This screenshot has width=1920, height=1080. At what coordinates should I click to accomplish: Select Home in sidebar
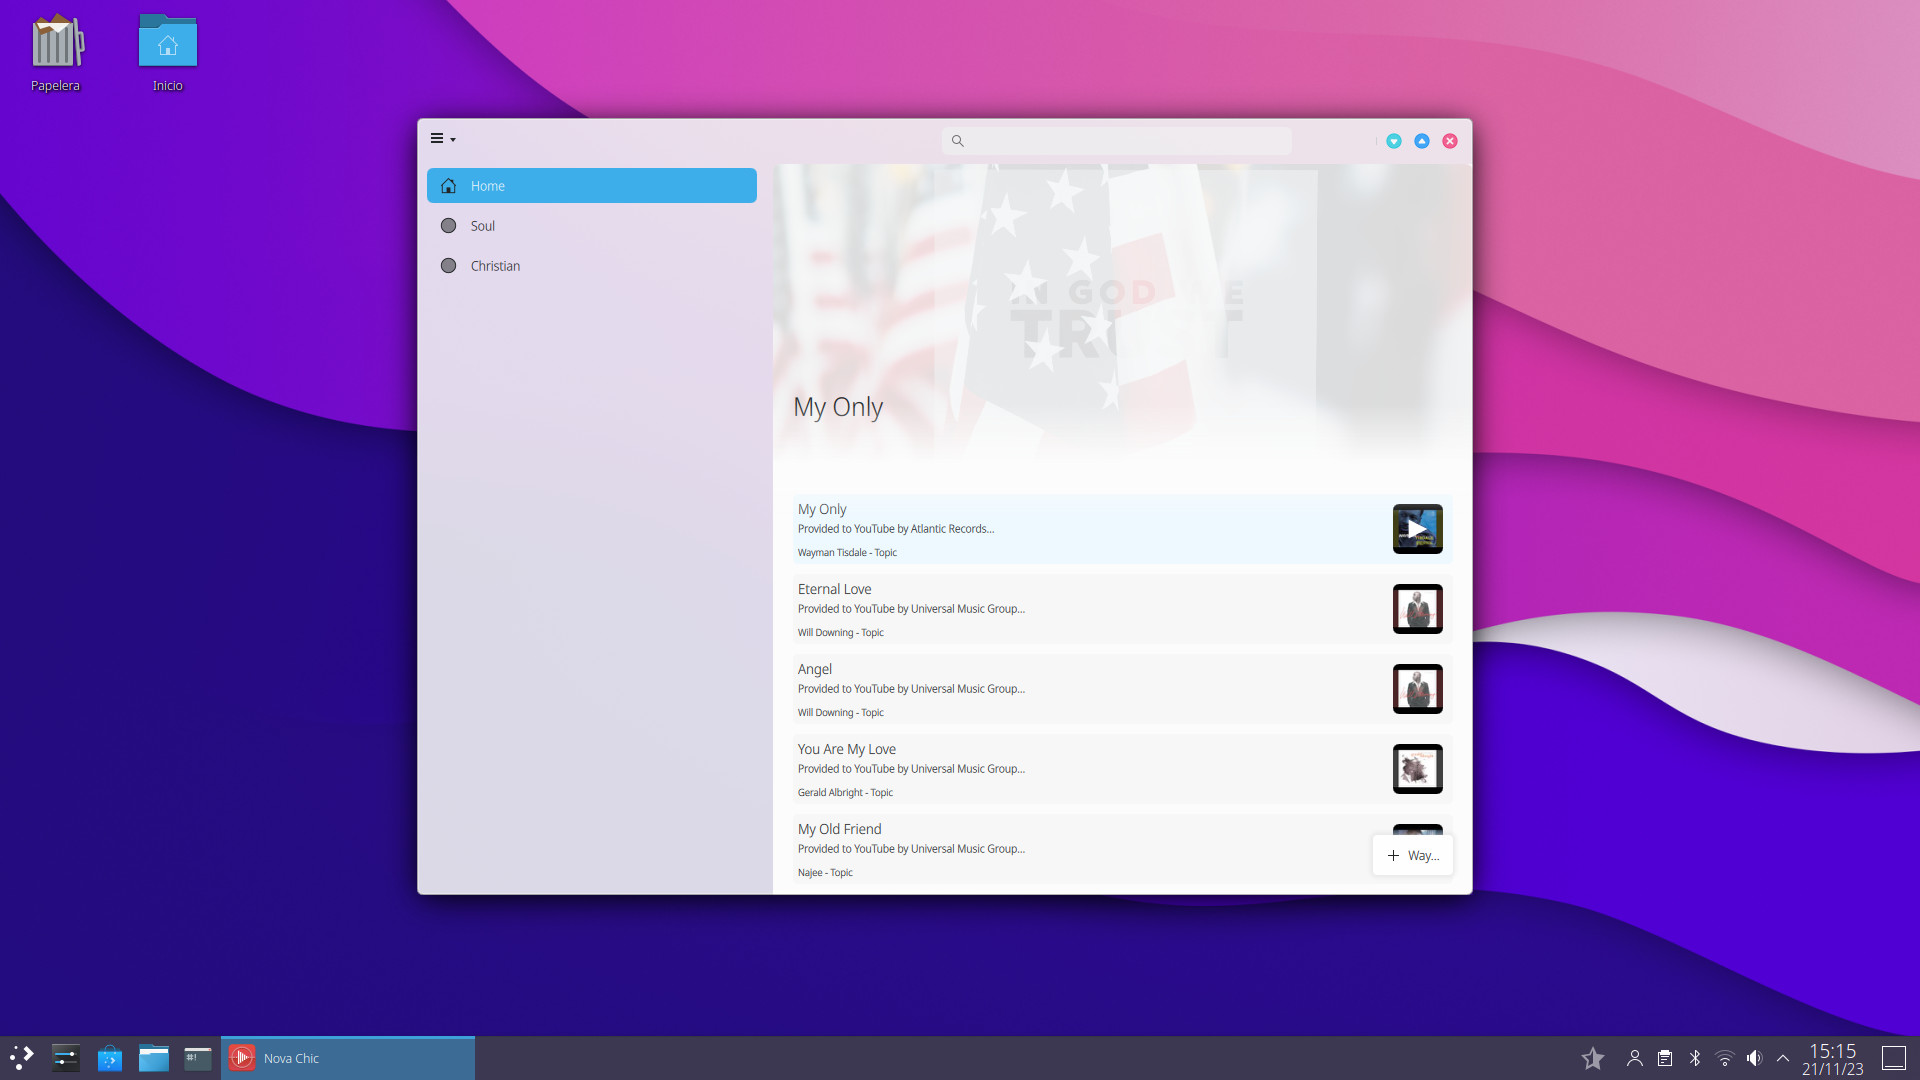592,186
